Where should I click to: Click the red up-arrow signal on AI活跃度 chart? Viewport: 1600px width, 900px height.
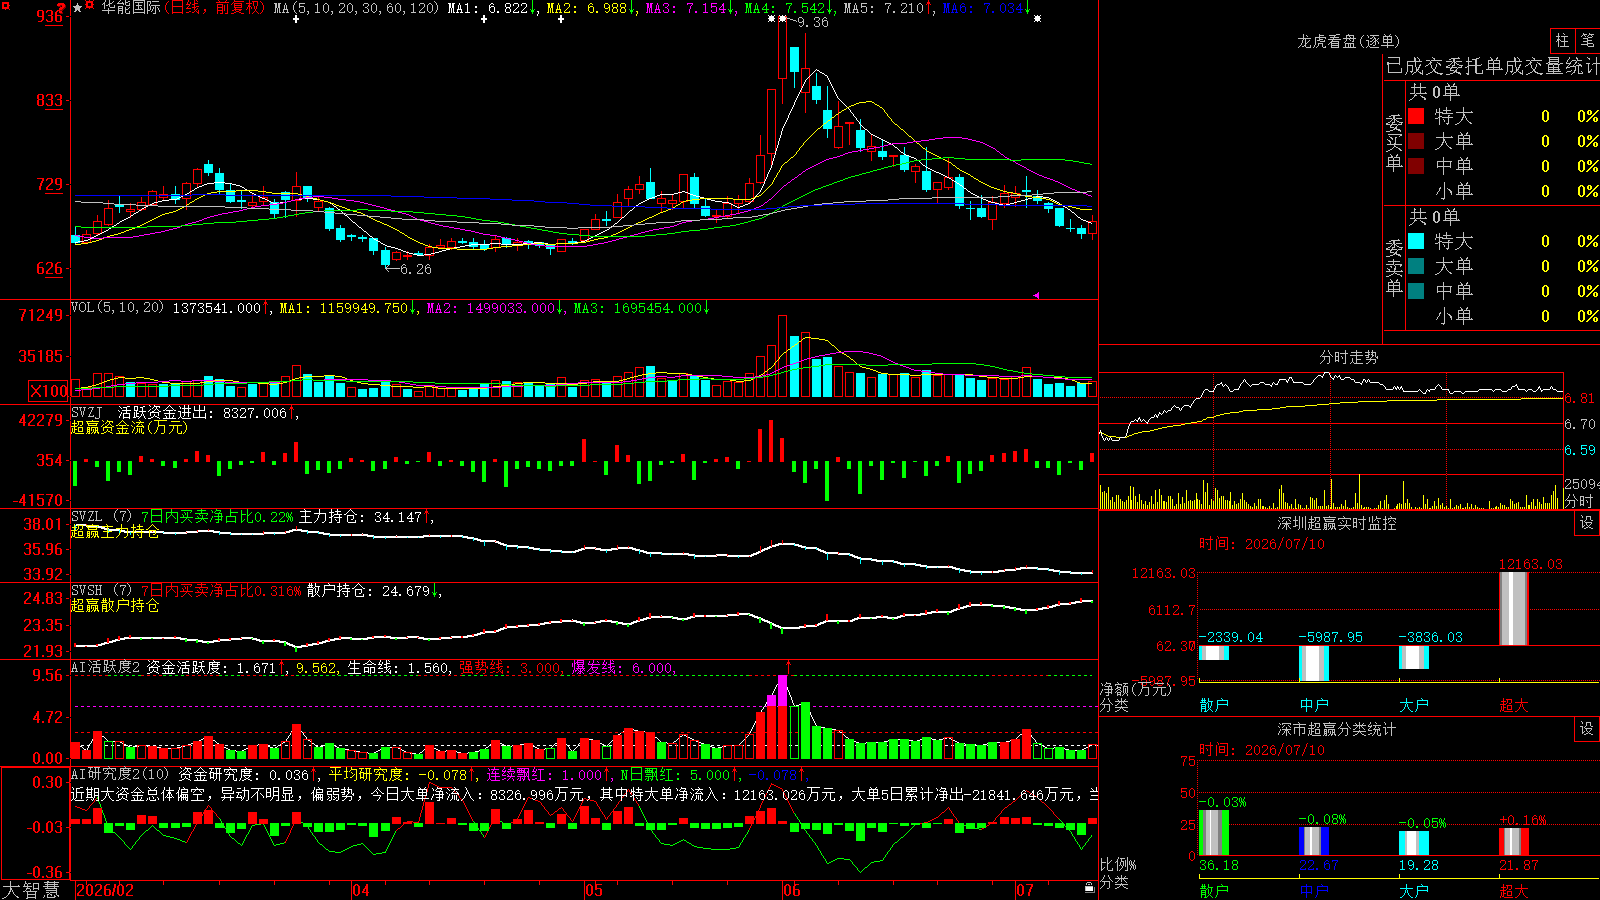point(788,666)
